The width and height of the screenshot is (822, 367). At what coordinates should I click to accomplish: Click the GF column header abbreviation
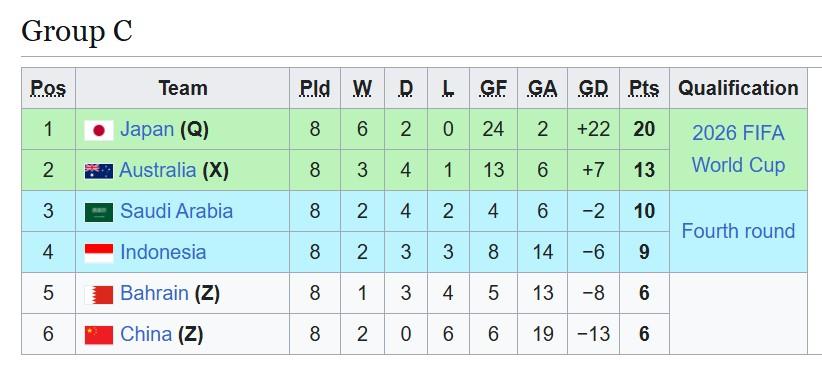click(x=493, y=88)
